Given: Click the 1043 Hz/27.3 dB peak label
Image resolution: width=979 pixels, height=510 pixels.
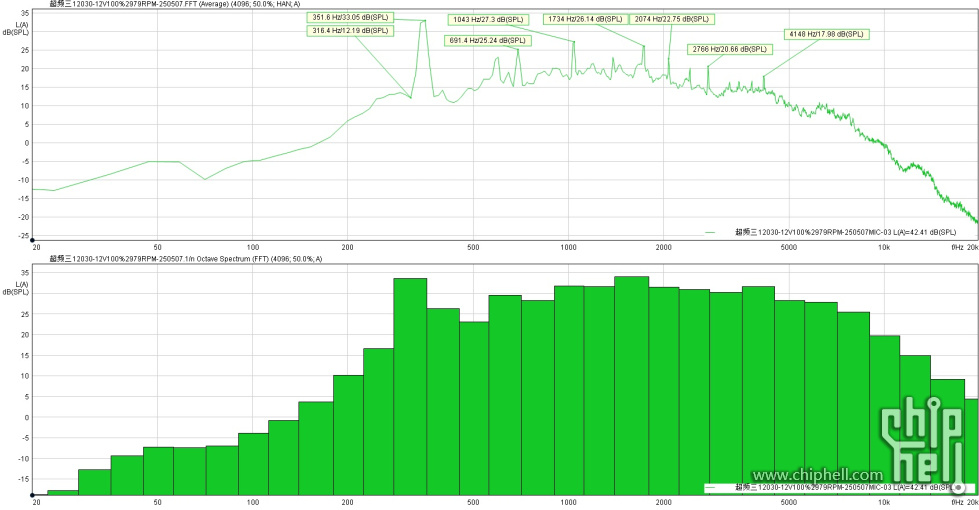Looking at the screenshot, I should coord(488,20).
